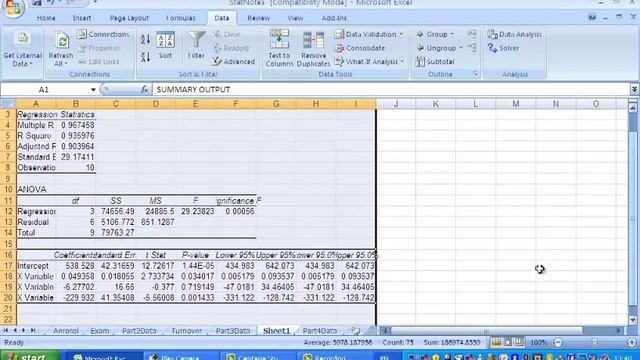Click Windows Start button

pos(29,356)
